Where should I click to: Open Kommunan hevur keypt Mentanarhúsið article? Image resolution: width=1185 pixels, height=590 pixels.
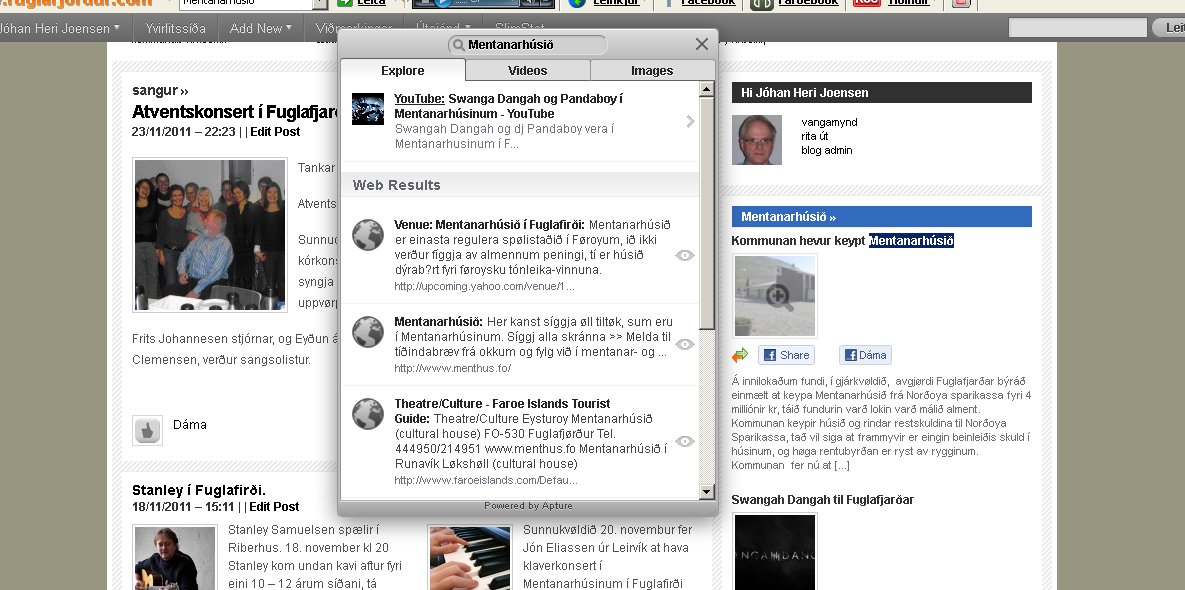[843, 241]
